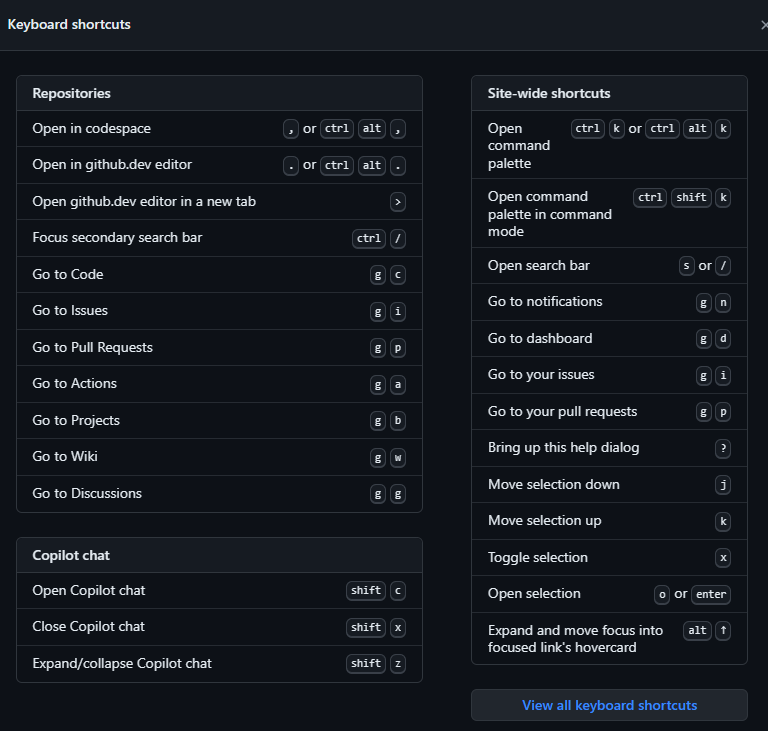This screenshot has width=768, height=731.
Task: Click the x key badge beside Toggle selection
Action: pyautogui.click(x=723, y=558)
